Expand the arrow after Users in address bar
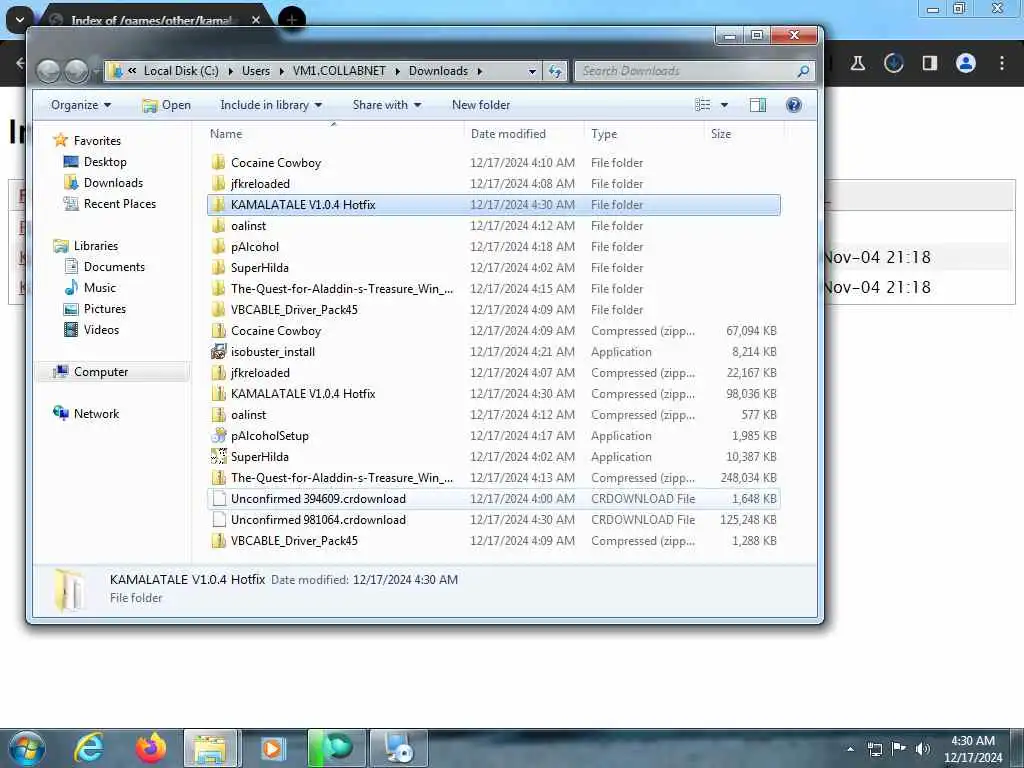The image size is (1024, 768). point(281,71)
